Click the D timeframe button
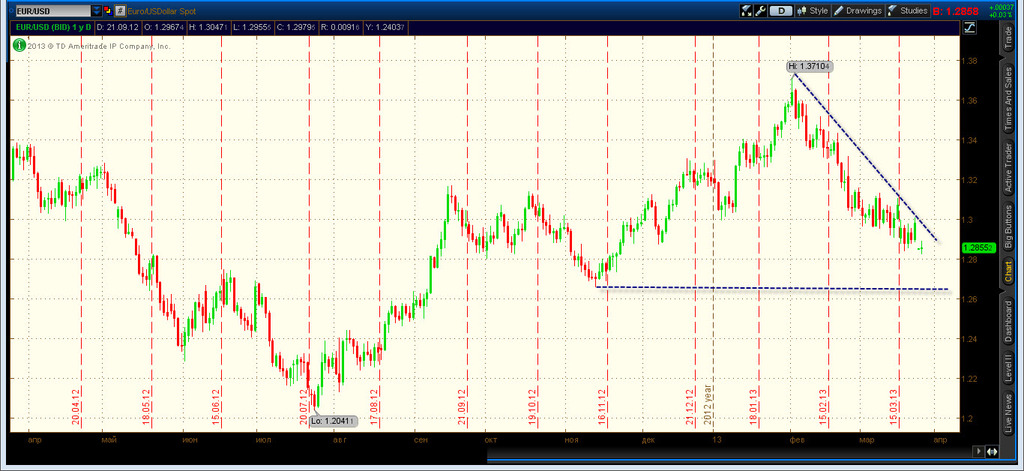The height and width of the screenshot is (471, 1024). click(x=780, y=11)
